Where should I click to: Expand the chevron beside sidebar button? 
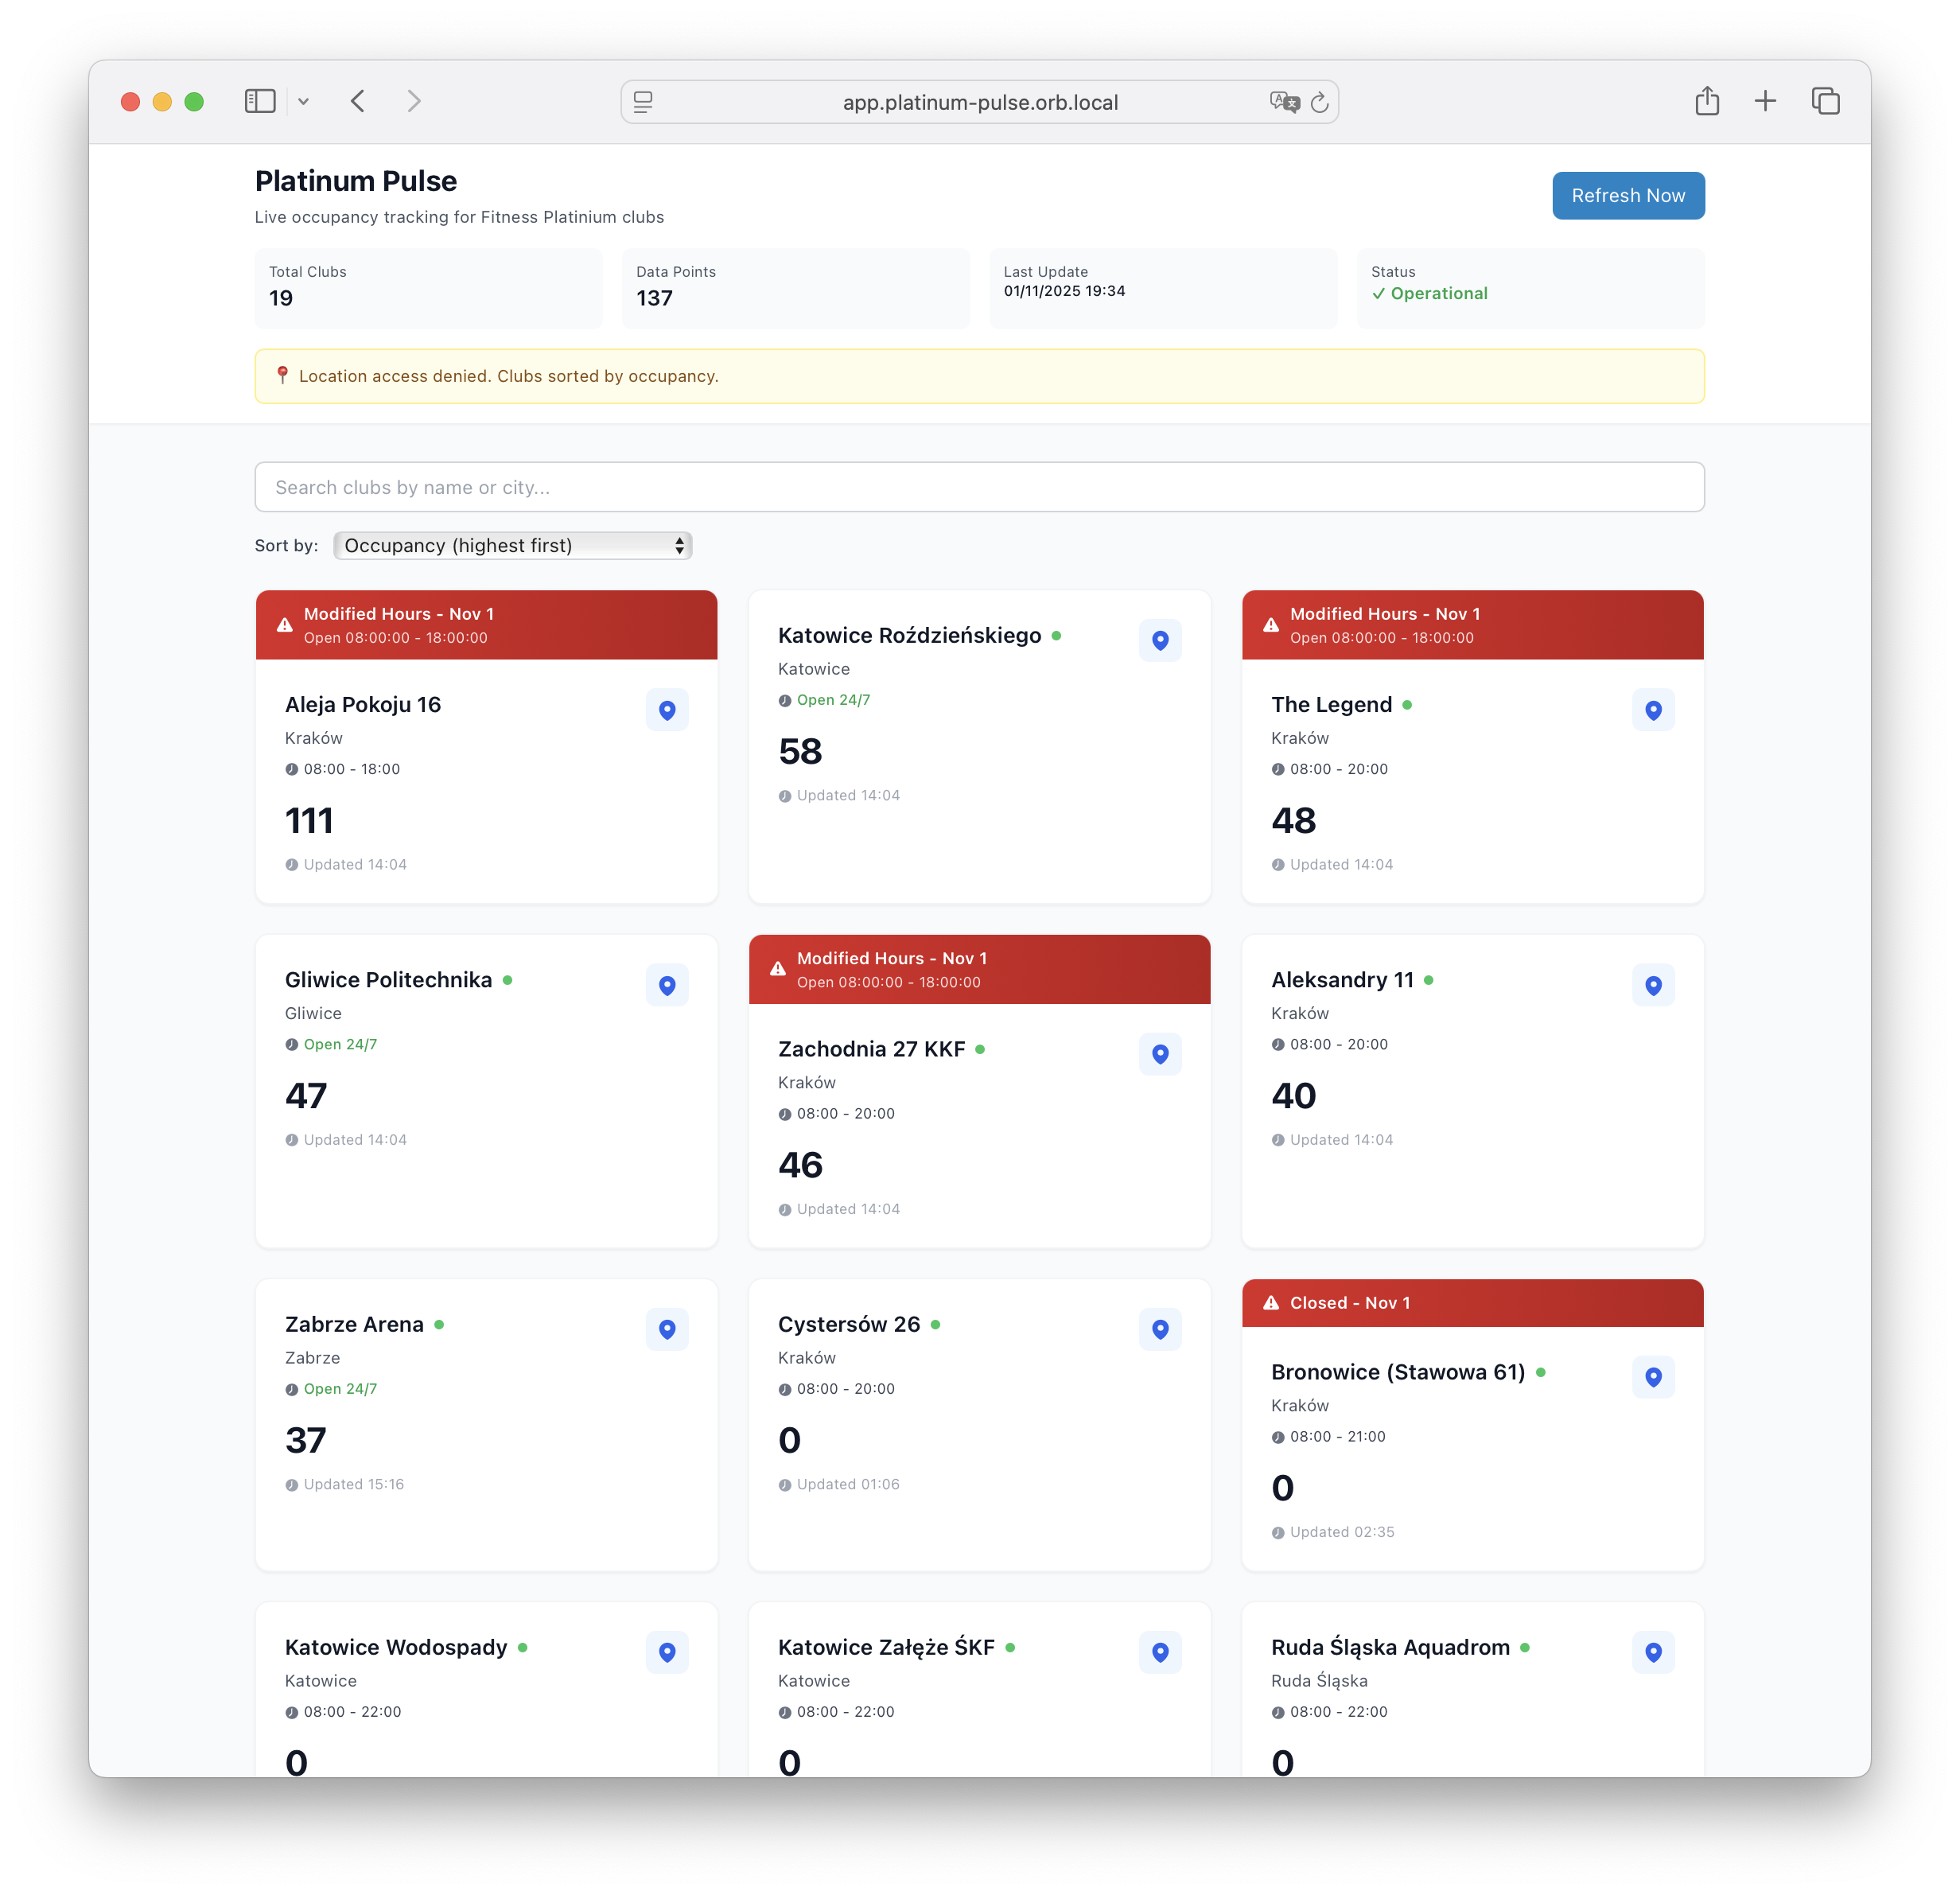(x=305, y=101)
